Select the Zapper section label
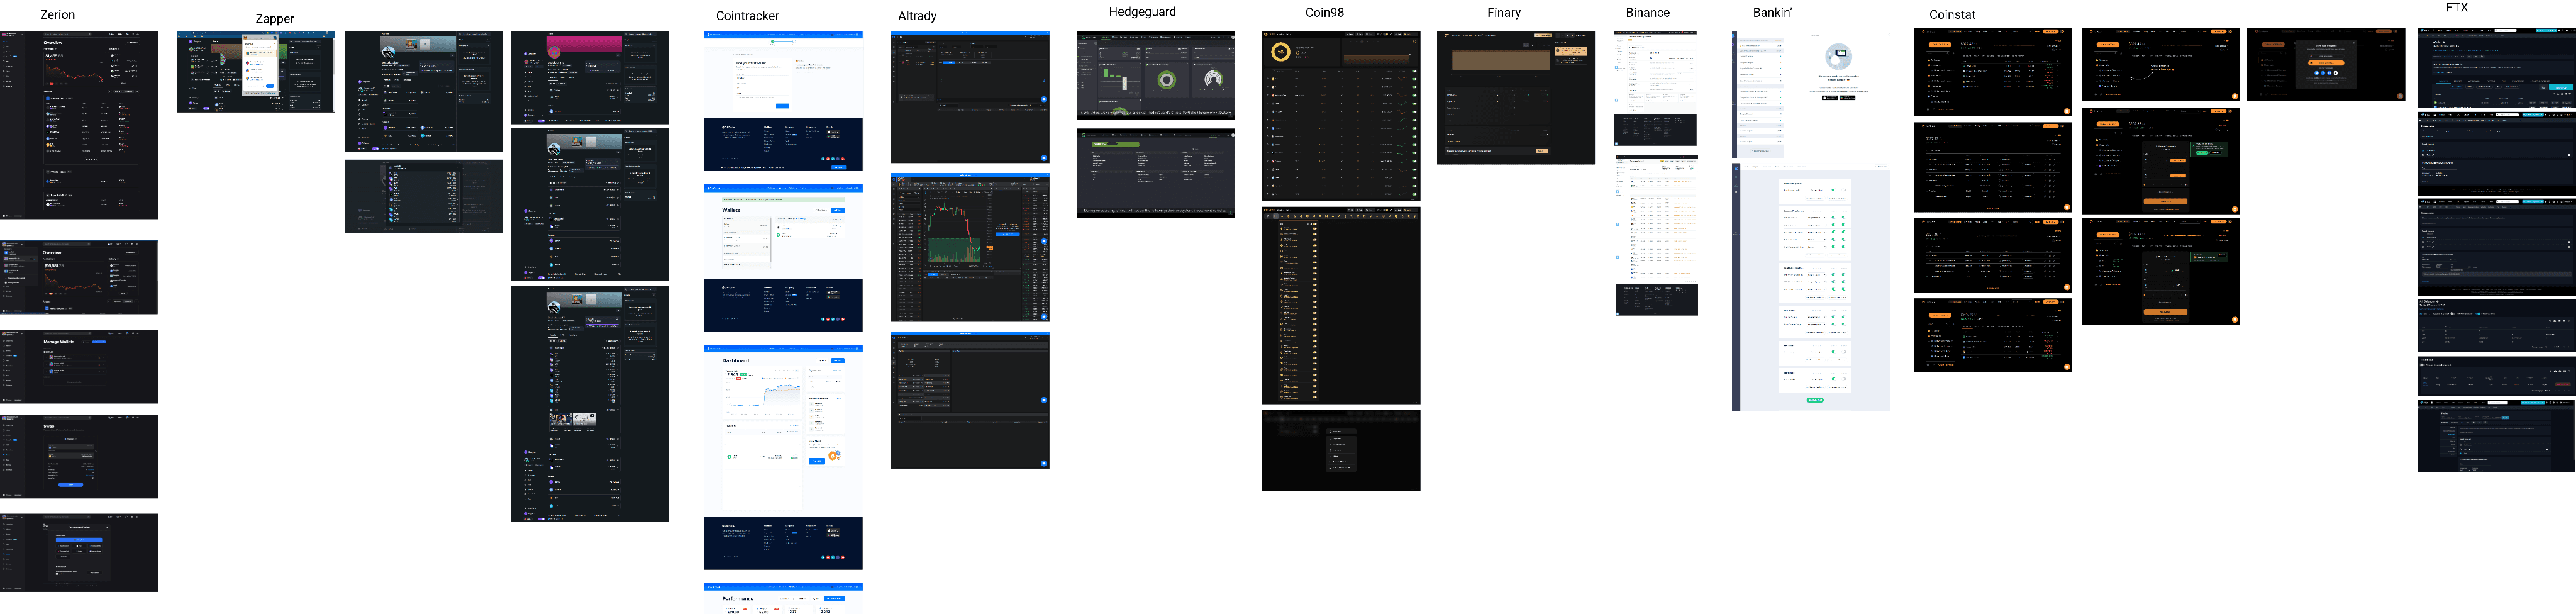Image resolution: width=2576 pixels, height=614 pixels. pyautogui.click(x=274, y=19)
